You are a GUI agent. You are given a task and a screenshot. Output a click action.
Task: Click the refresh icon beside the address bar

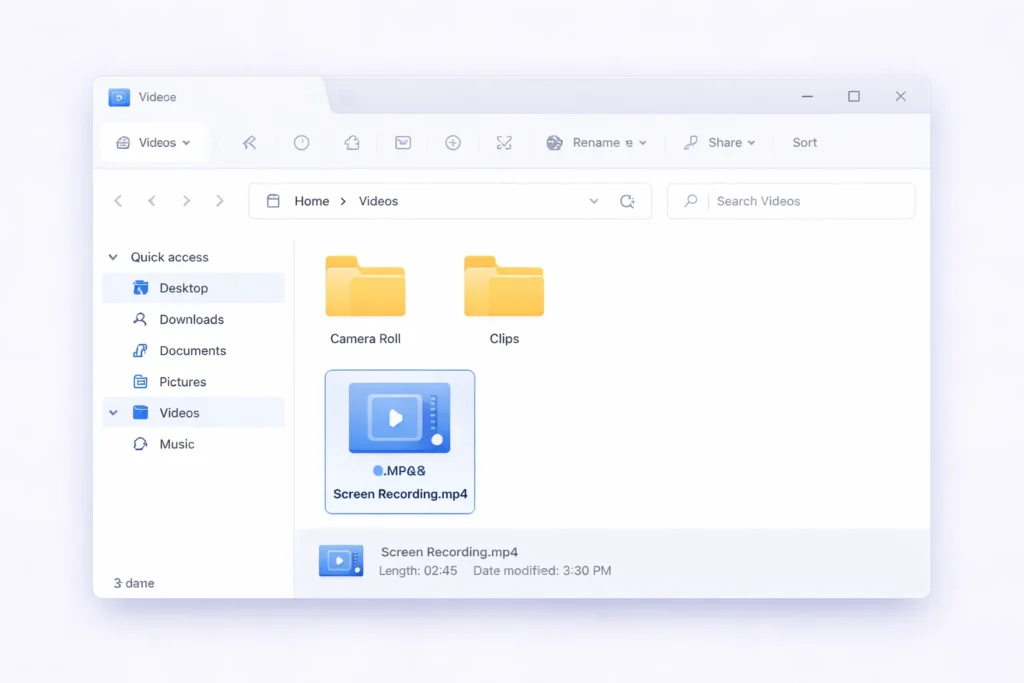pos(628,201)
